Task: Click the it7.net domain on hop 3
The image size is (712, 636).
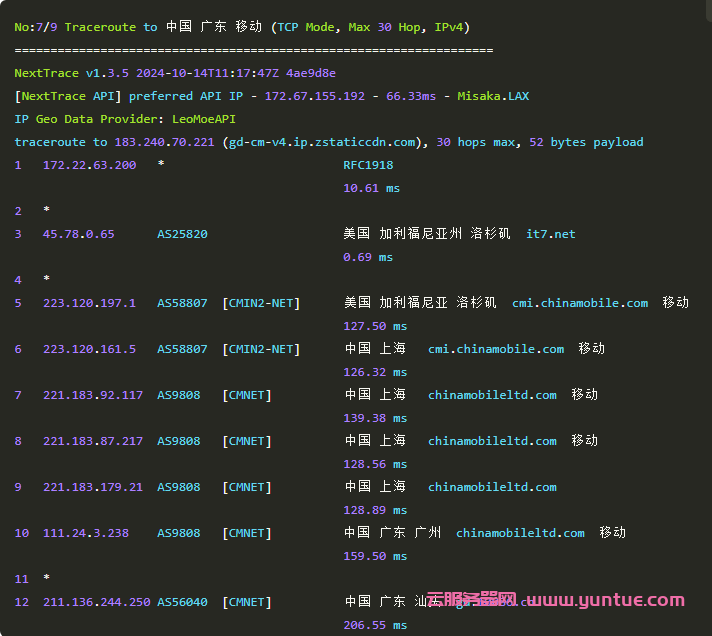Action: coord(551,234)
